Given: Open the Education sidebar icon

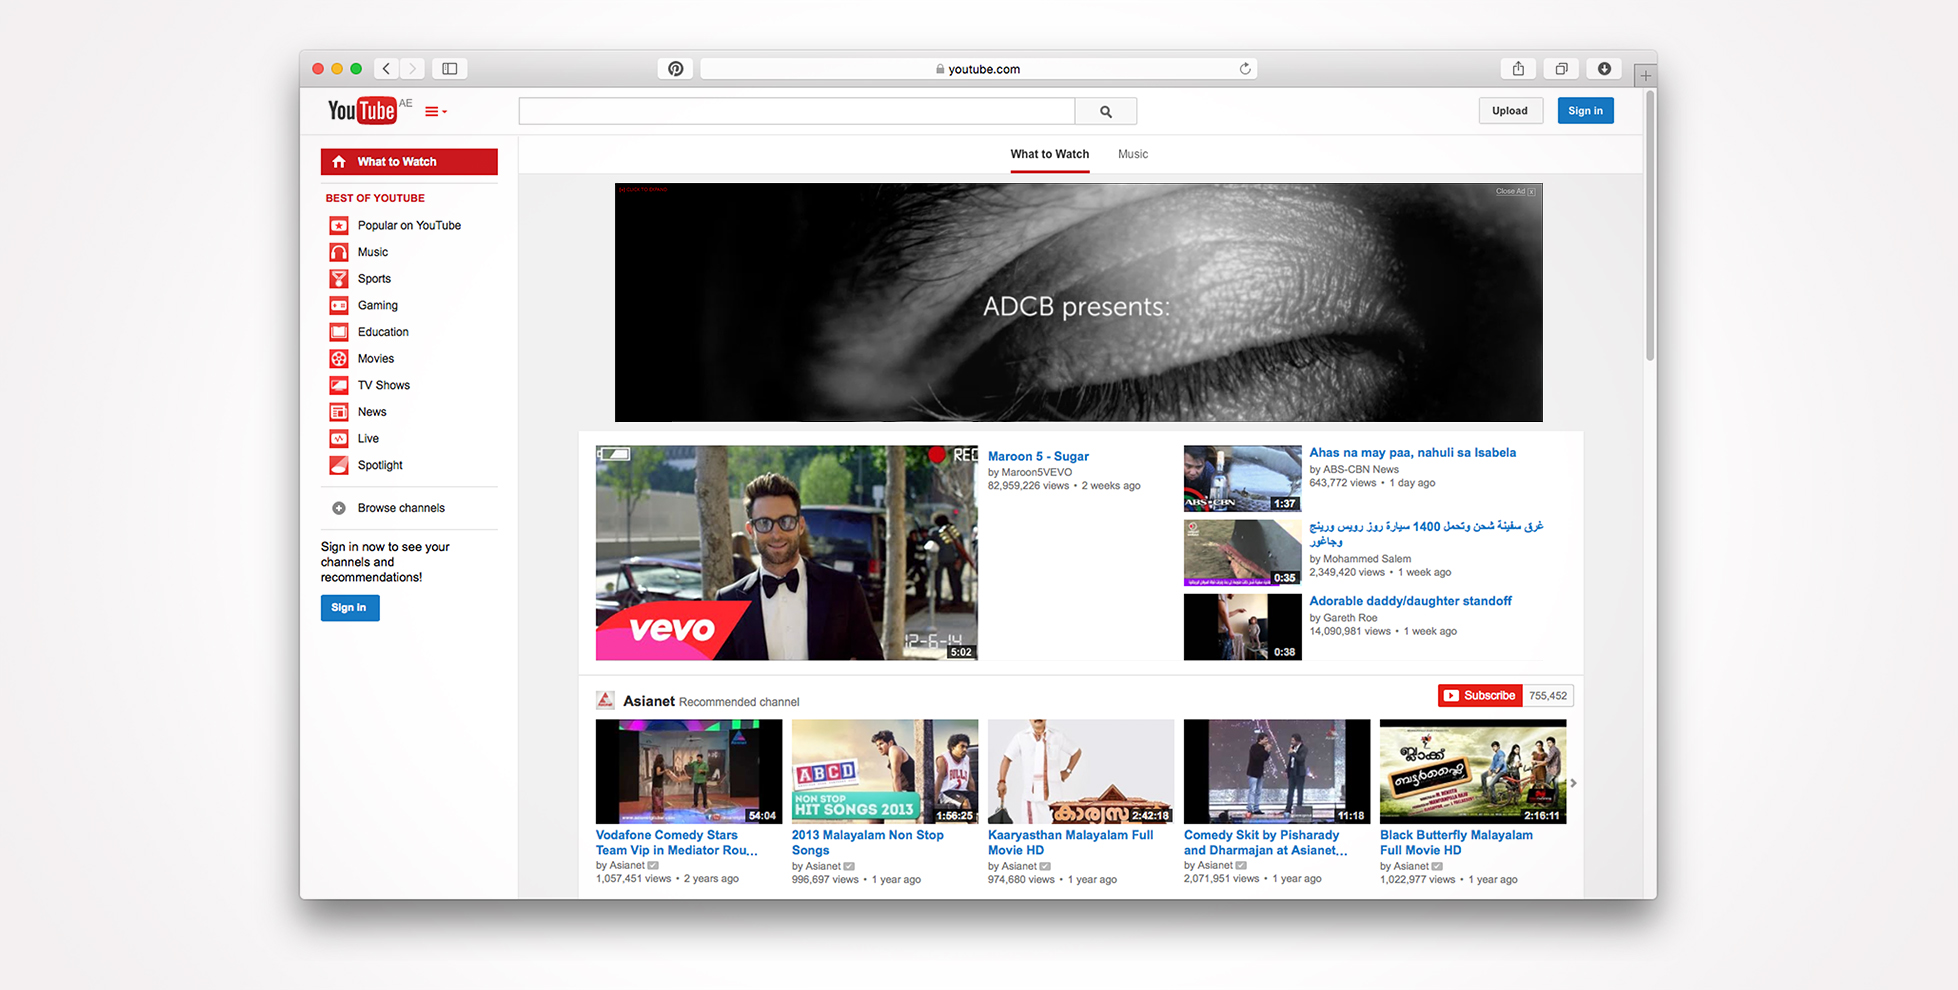Looking at the screenshot, I should click(339, 332).
